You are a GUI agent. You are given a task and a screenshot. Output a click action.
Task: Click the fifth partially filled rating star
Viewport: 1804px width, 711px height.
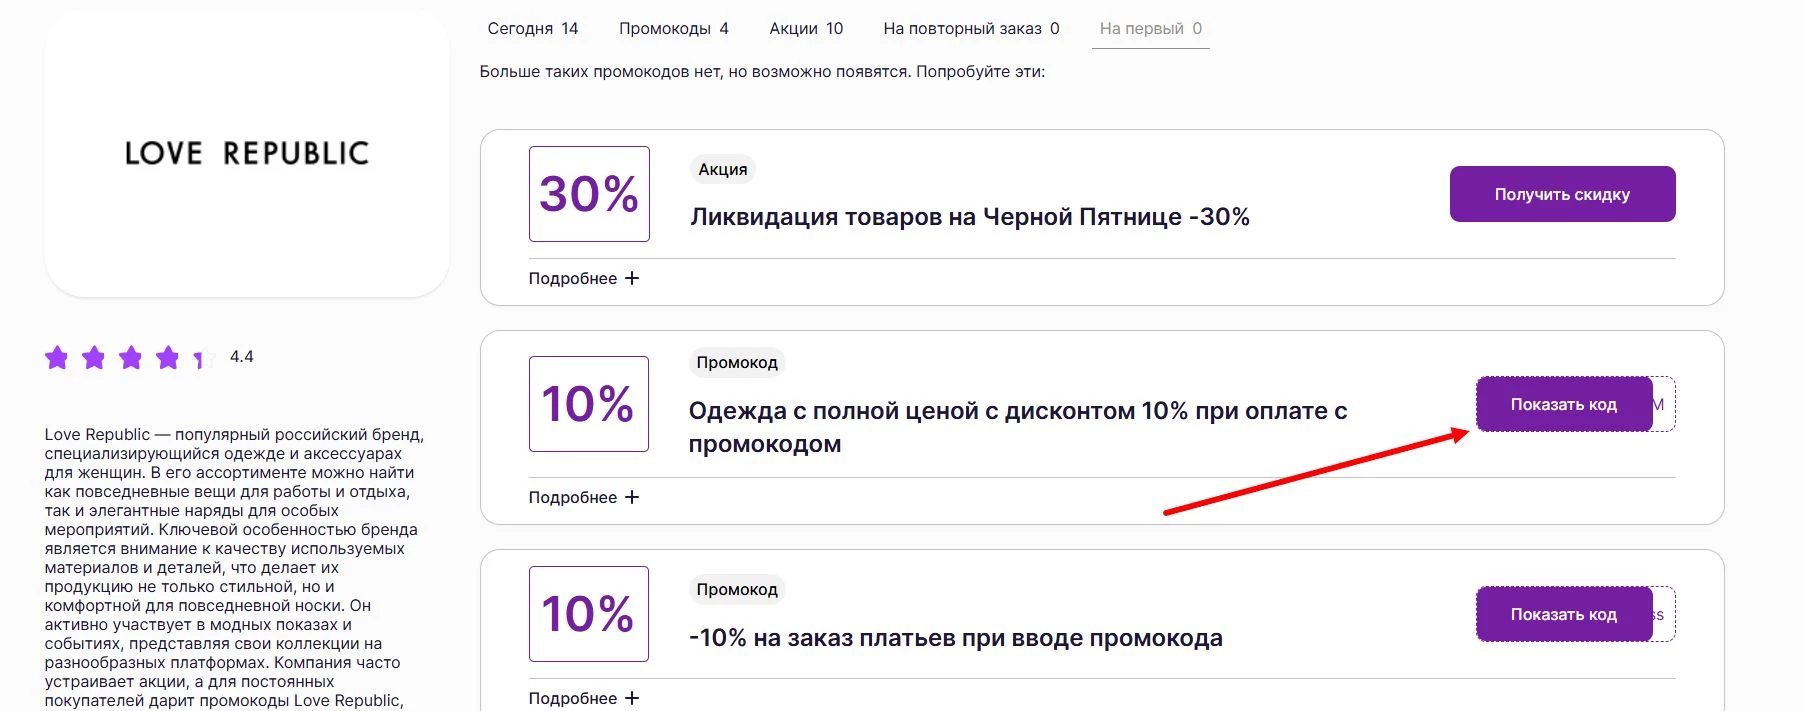click(x=204, y=358)
